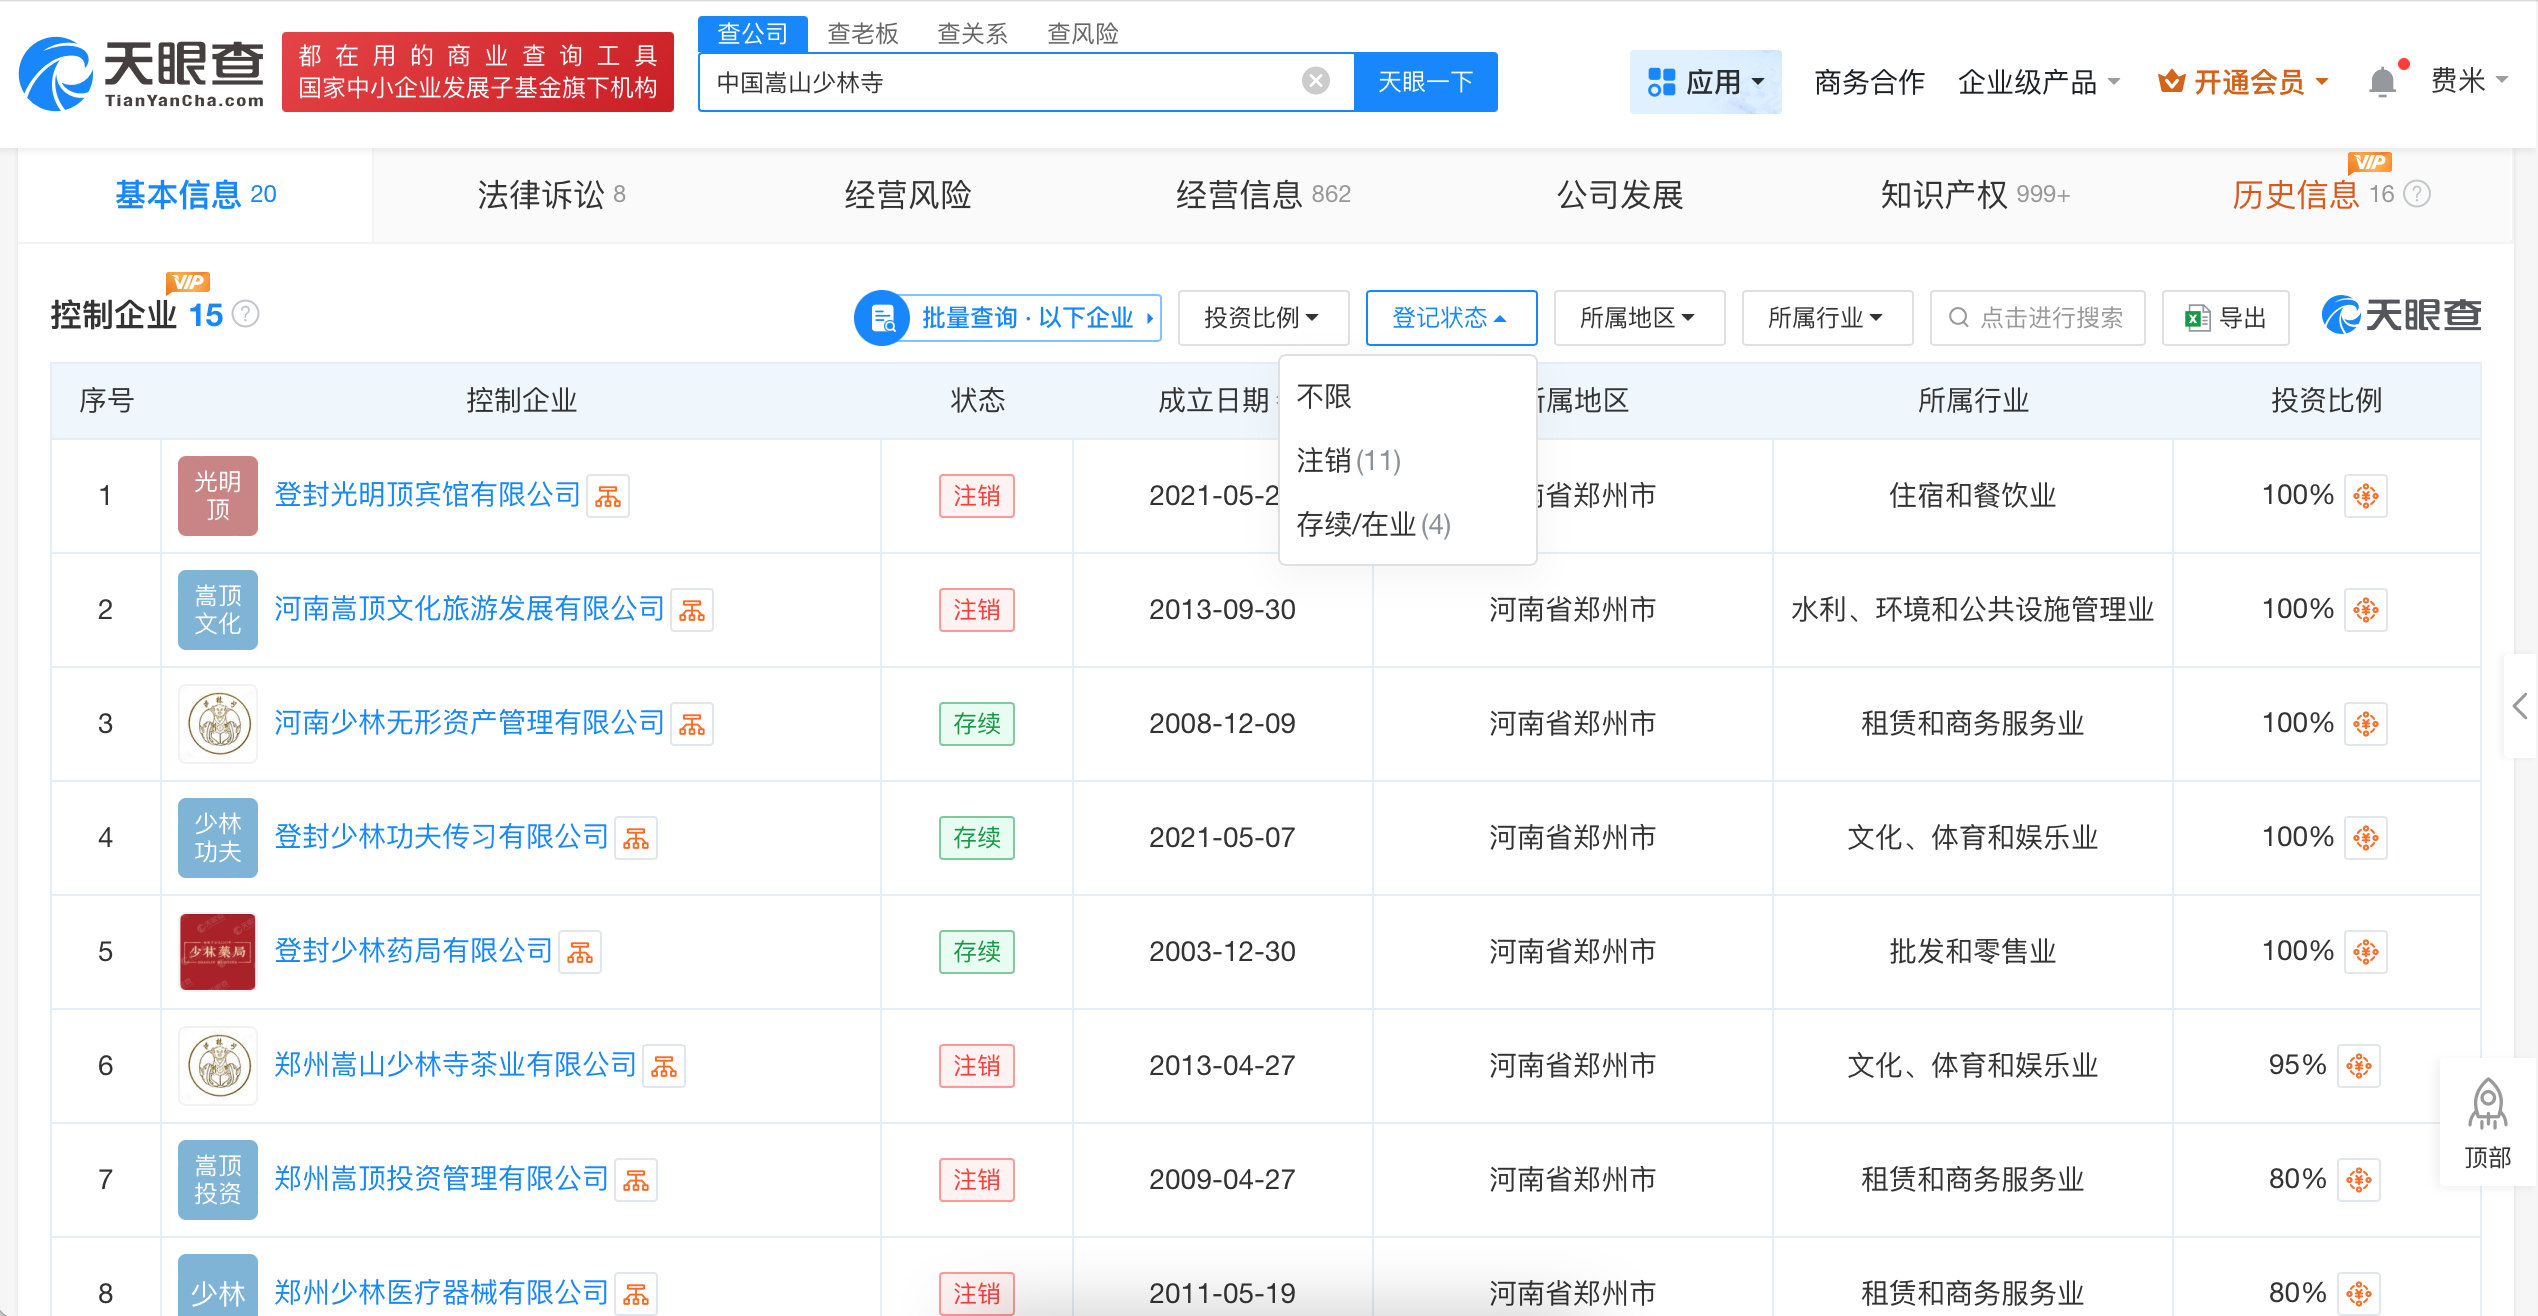Open company 登封光明顶宾馆有限公司
Image resolution: width=2538 pixels, height=1316 pixels.
(427, 495)
